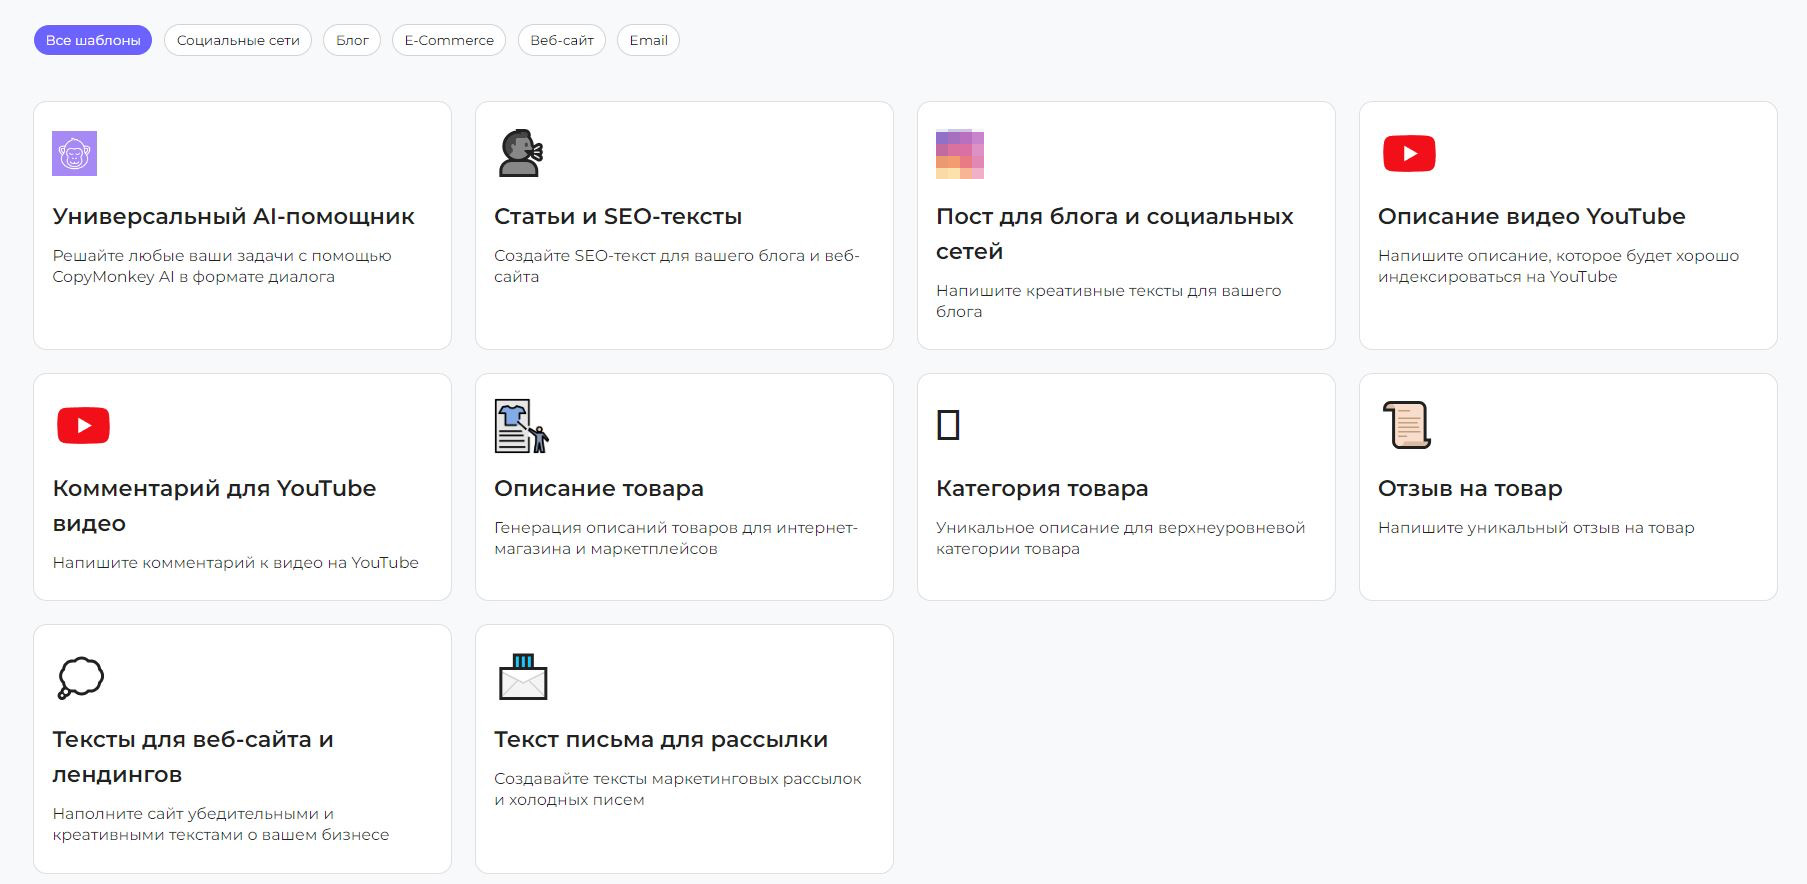This screenshot has width=1807, height=884.
Task: Filter templates by Блог
Action: click(x=352, y=41)
